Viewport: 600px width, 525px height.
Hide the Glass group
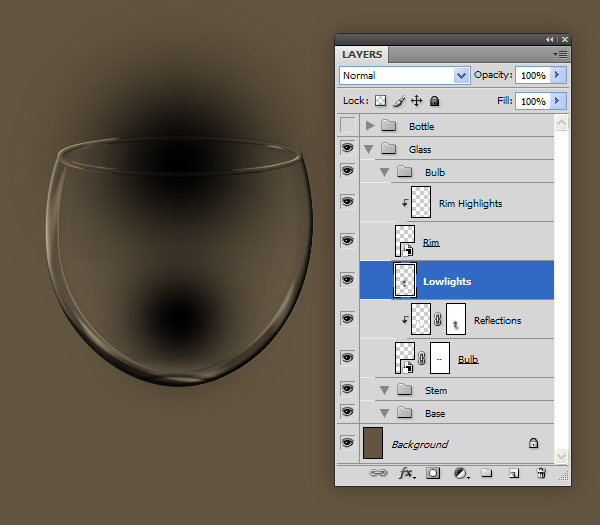(347, 148)
